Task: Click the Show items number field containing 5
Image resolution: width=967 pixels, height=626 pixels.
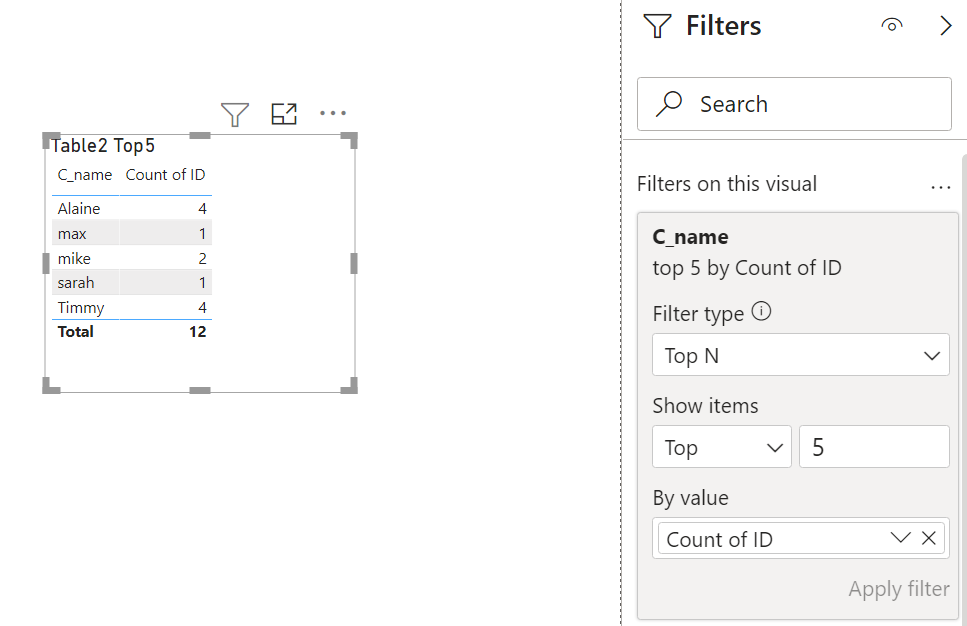Action: [x=874, y=447]
